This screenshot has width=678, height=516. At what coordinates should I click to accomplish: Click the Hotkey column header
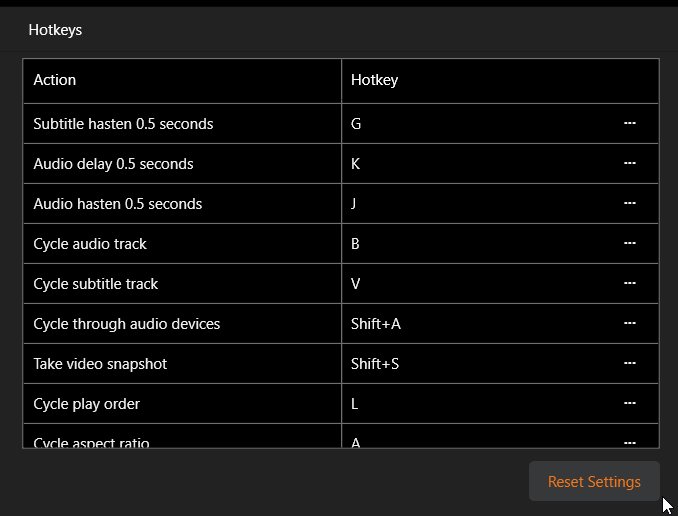click(374, 80)
